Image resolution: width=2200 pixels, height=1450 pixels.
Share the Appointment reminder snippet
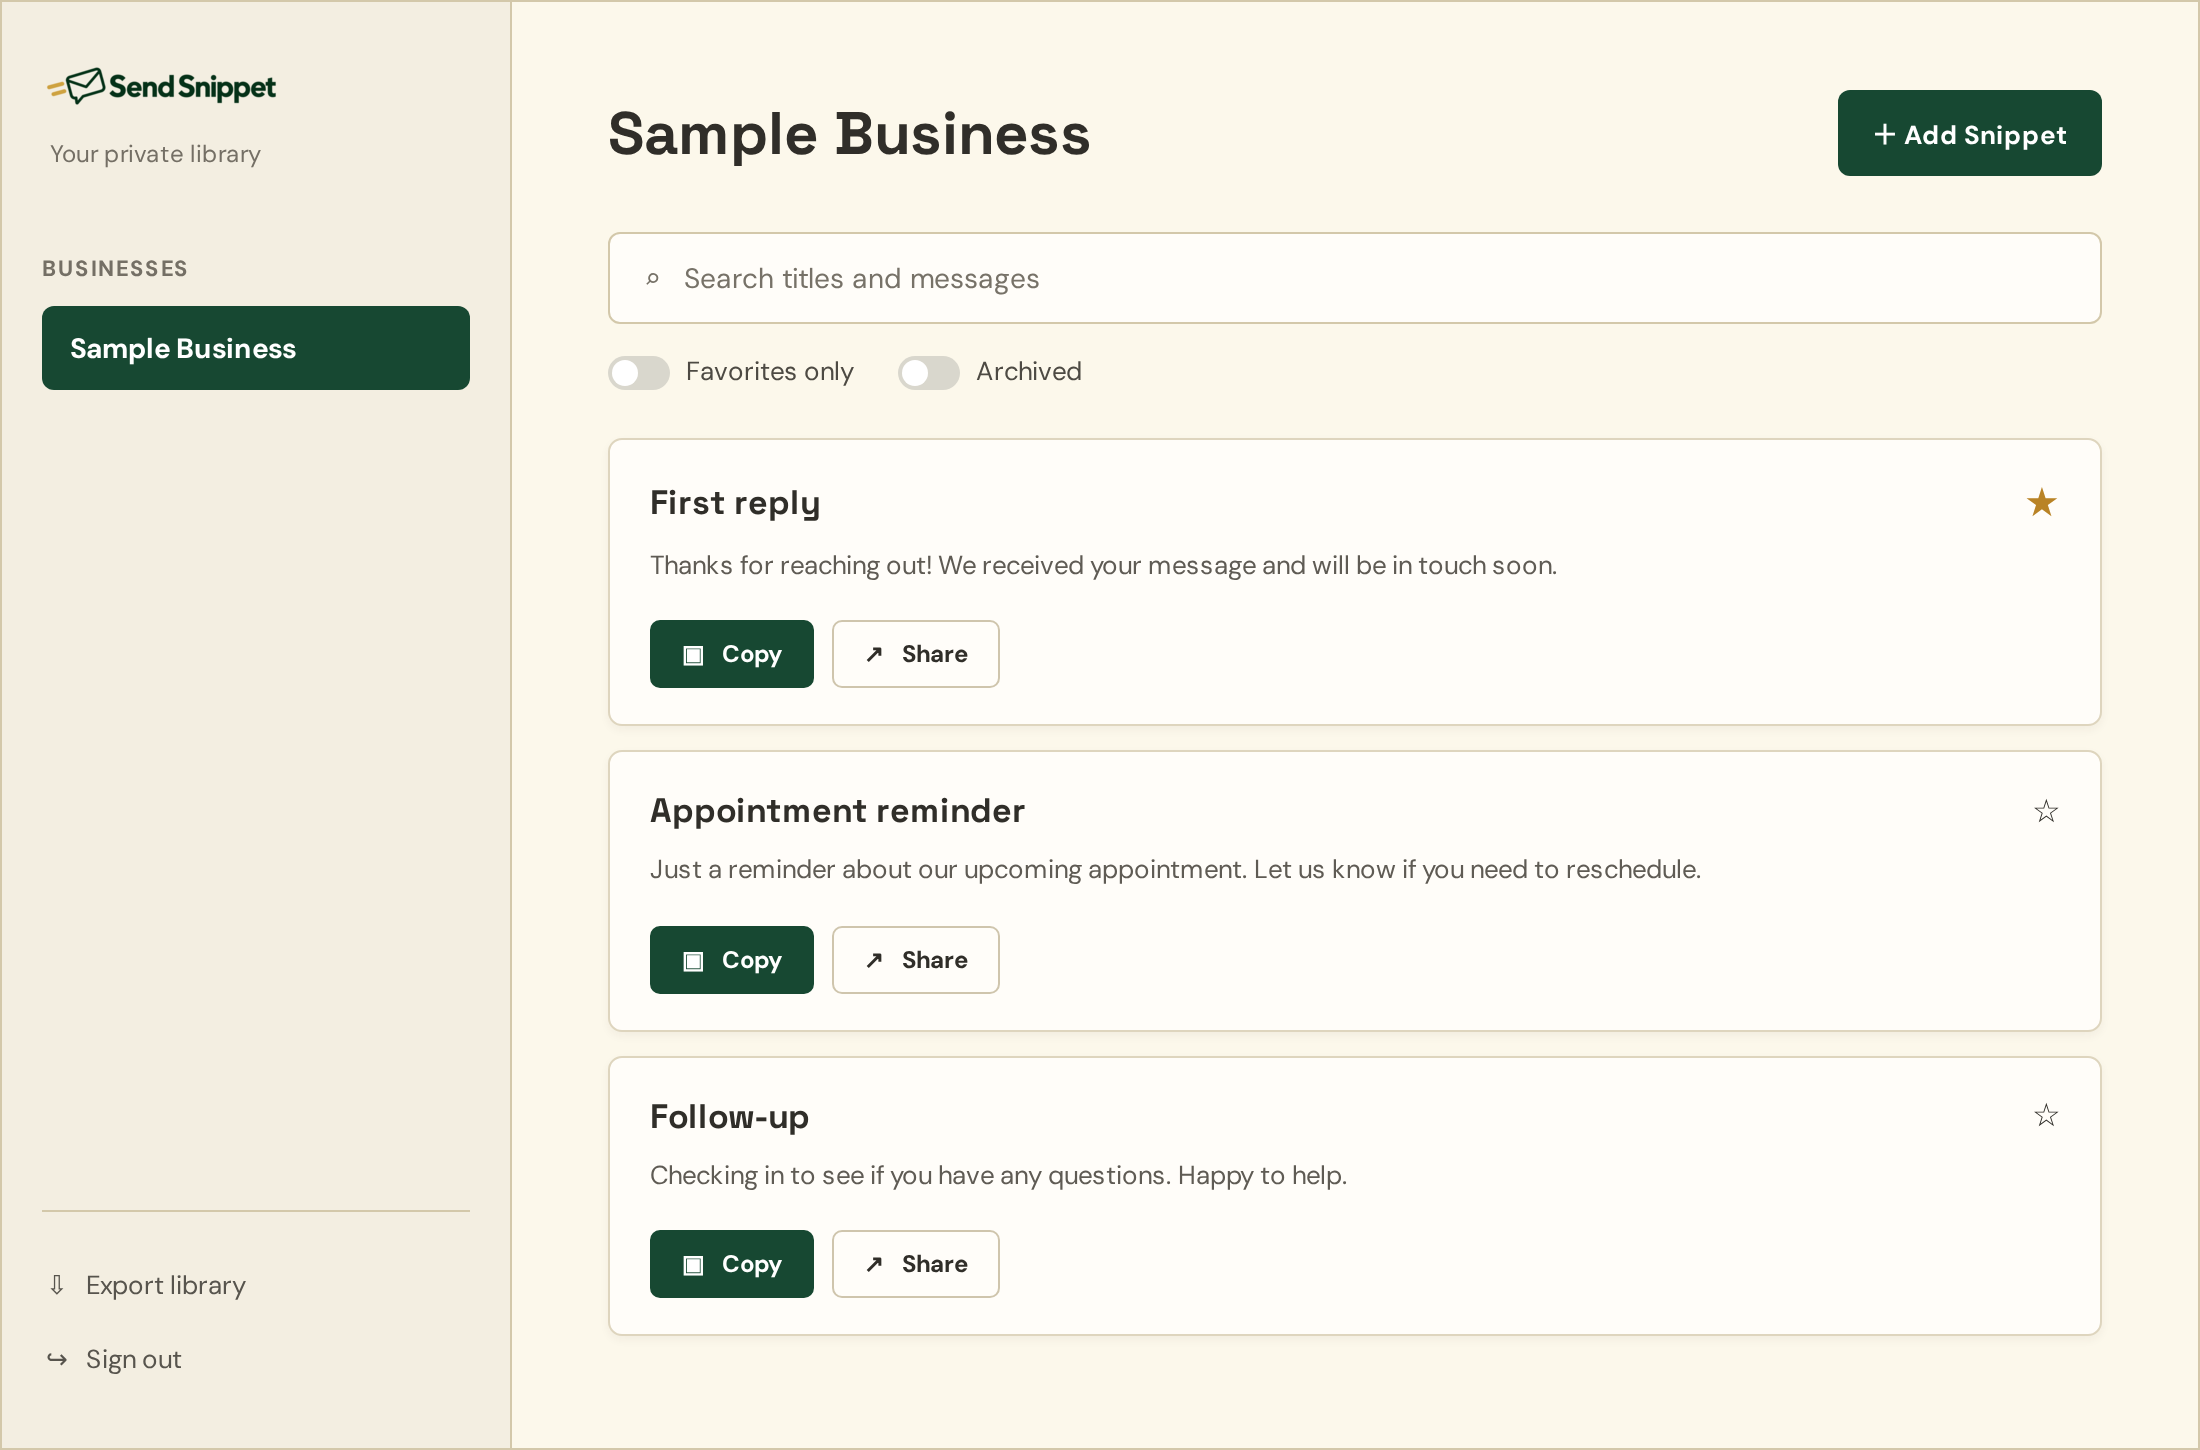(916, 960)
